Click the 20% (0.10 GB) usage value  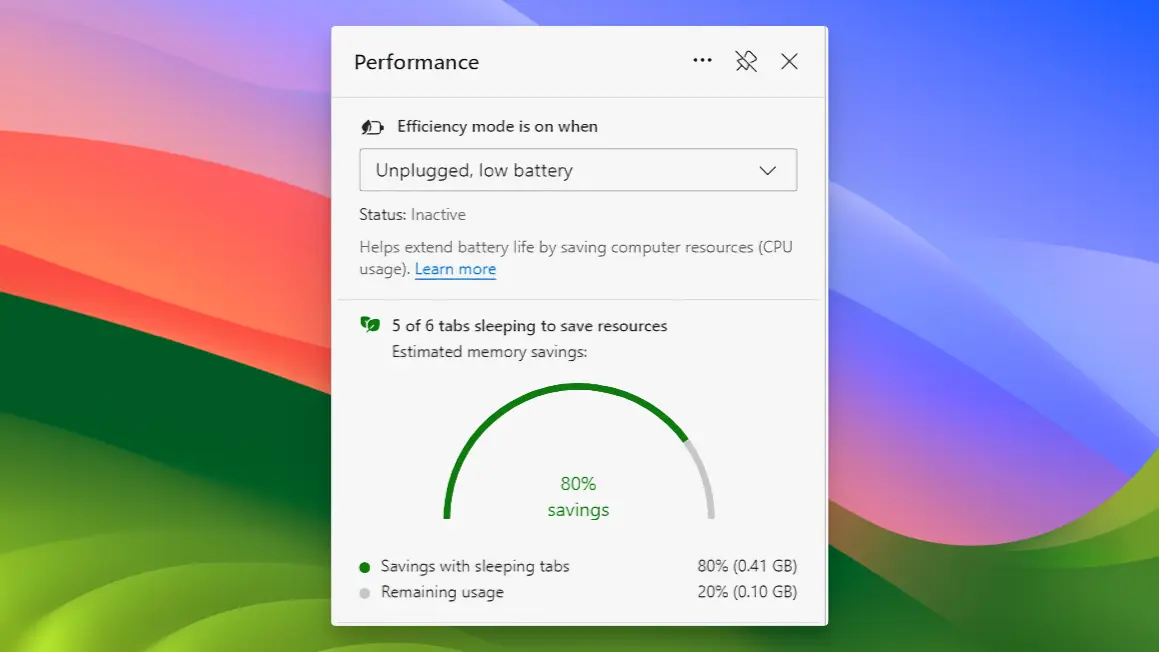(748, 591)
